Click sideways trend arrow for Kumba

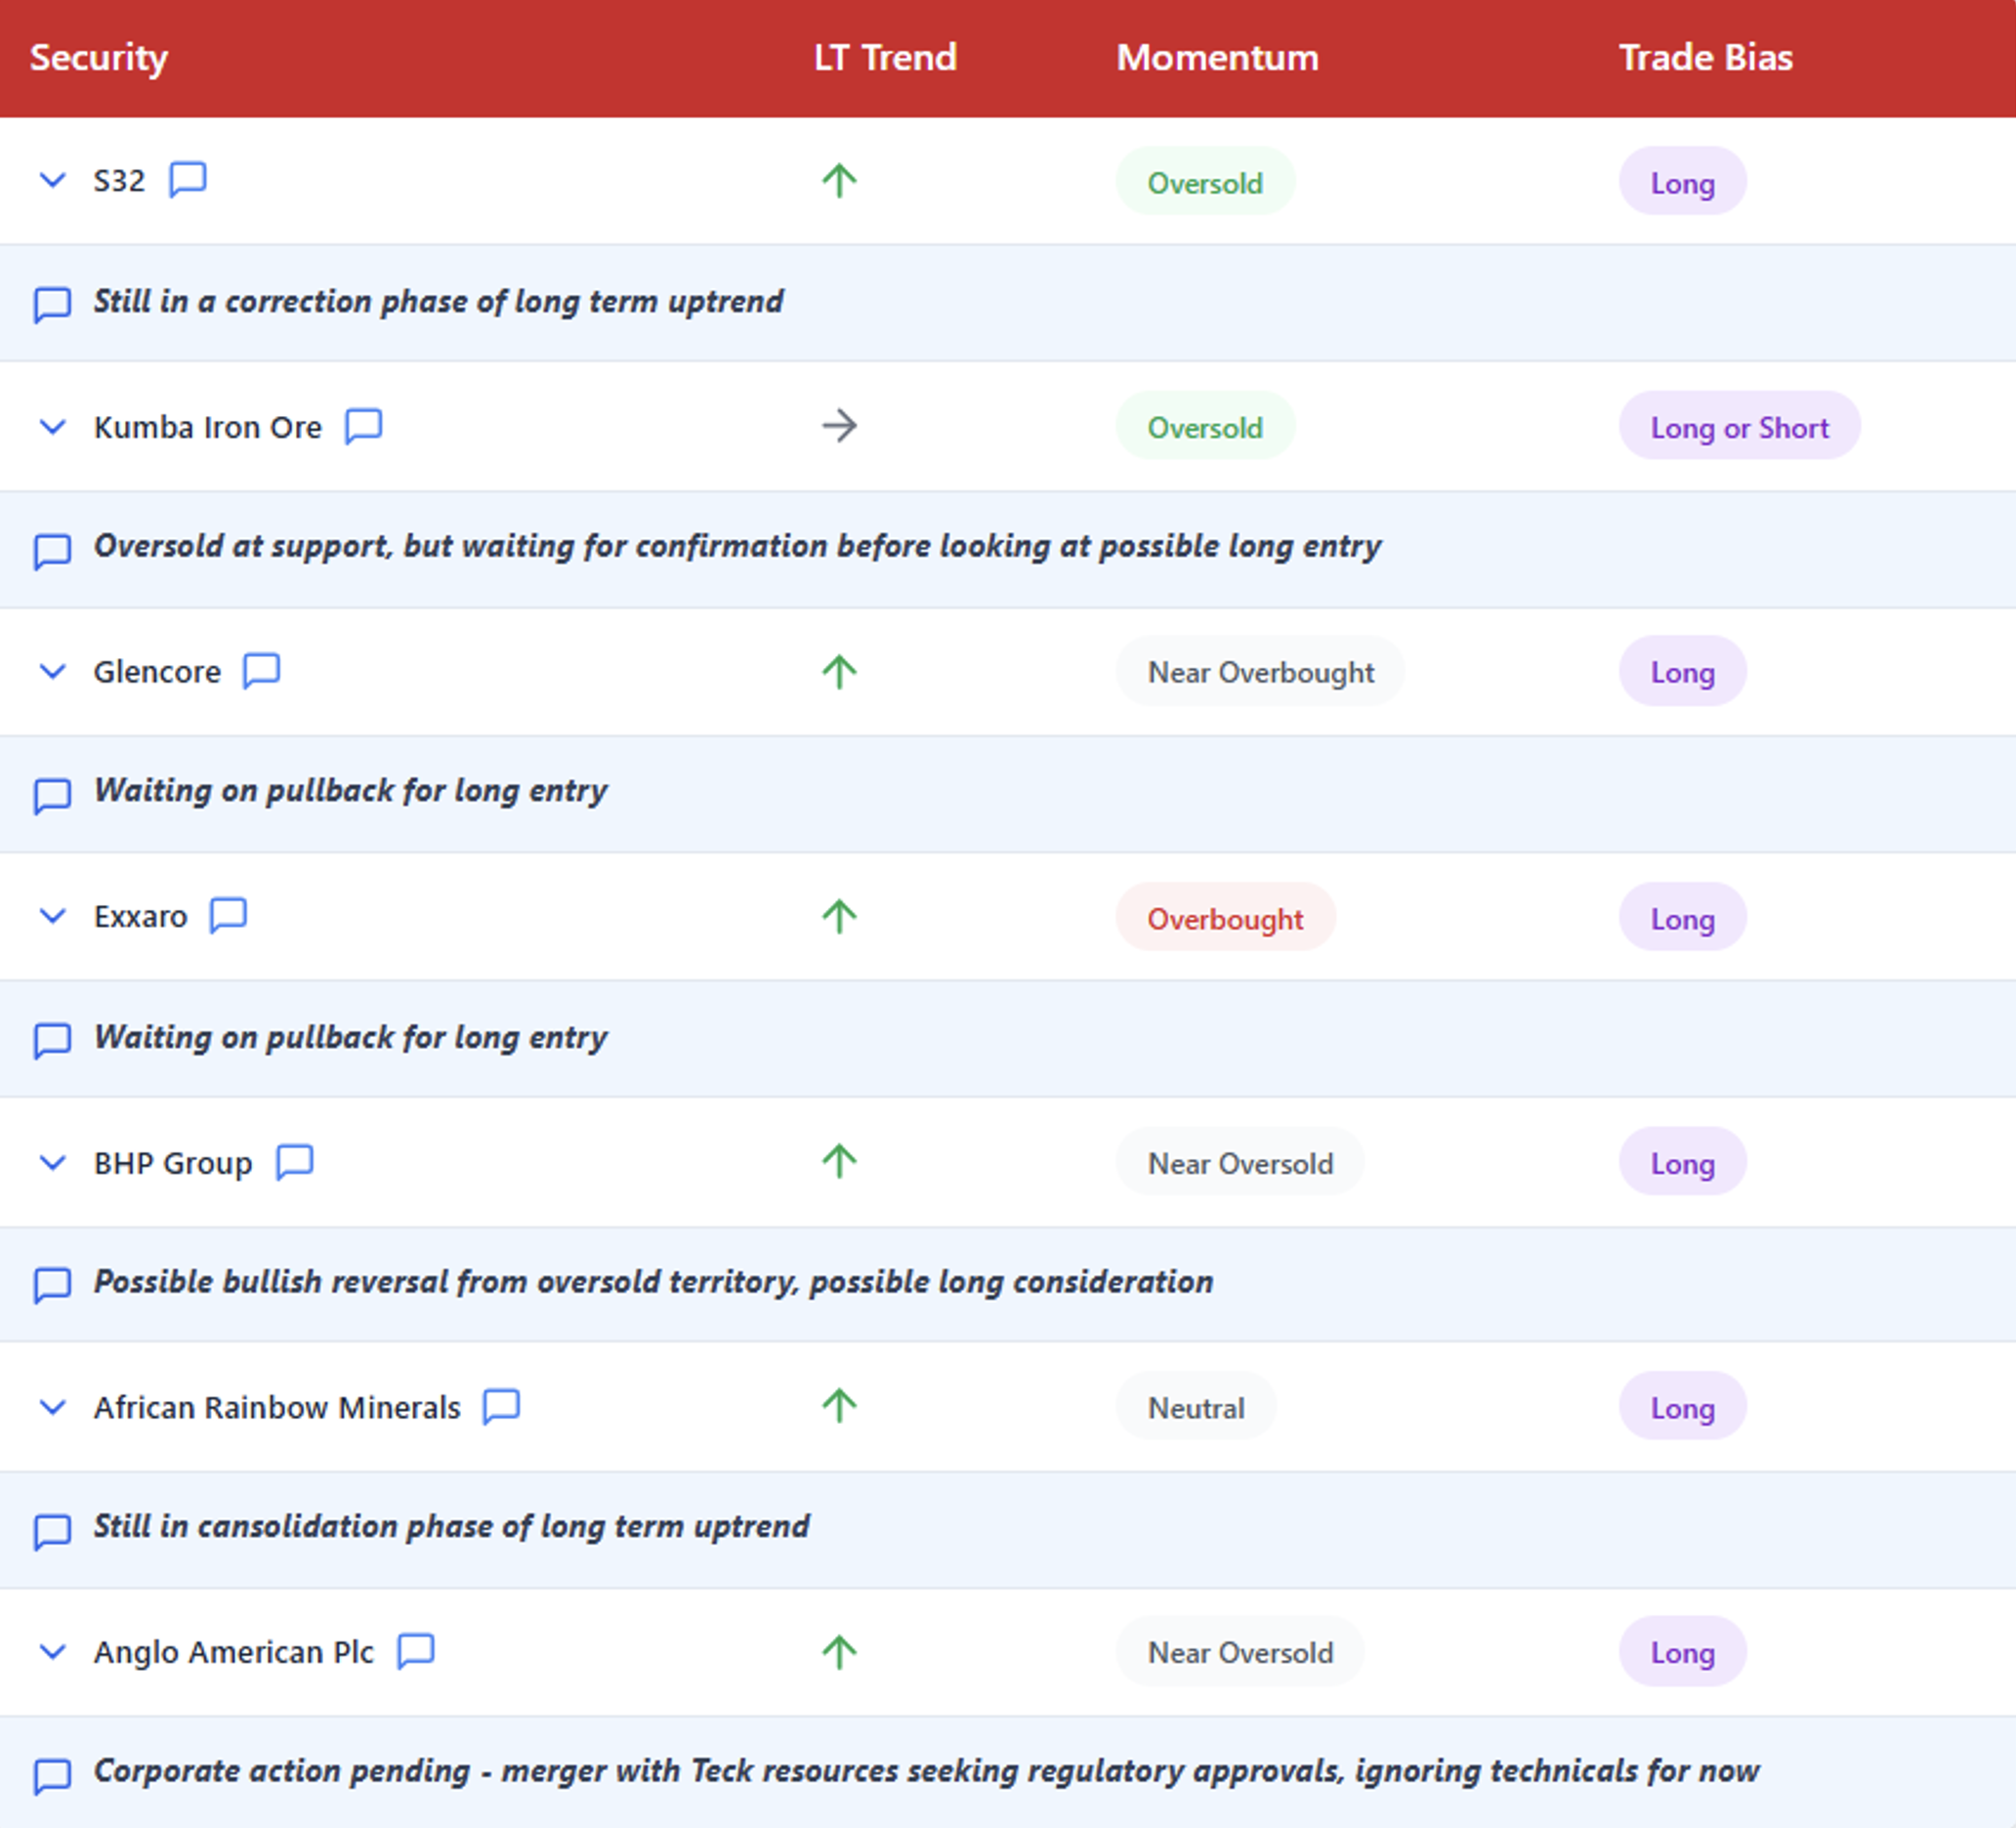point(839,426)
